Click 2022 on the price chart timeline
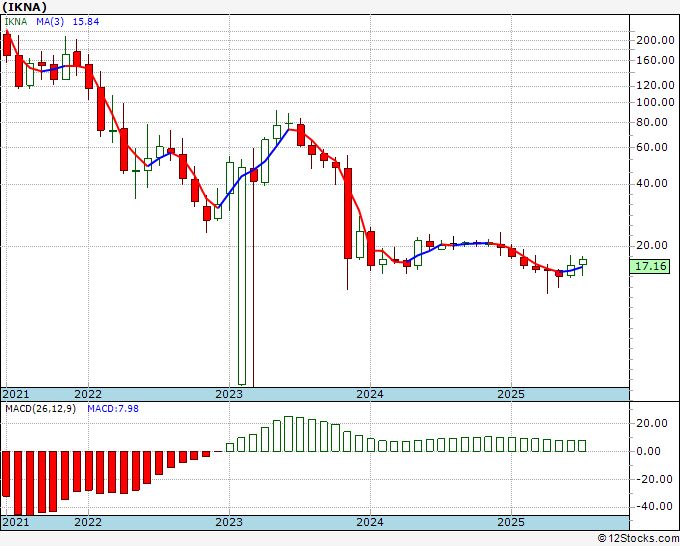This screenshot has width=680, height=546. [x=88, y=394]
